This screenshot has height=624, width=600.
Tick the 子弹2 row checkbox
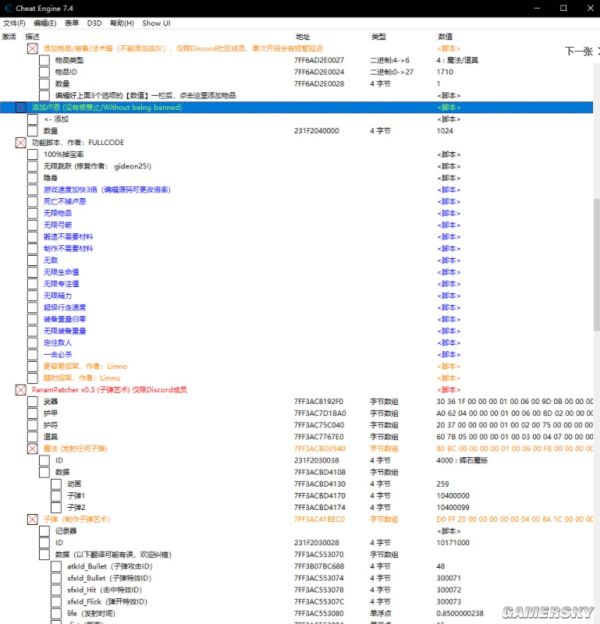[x=56, y=507]
